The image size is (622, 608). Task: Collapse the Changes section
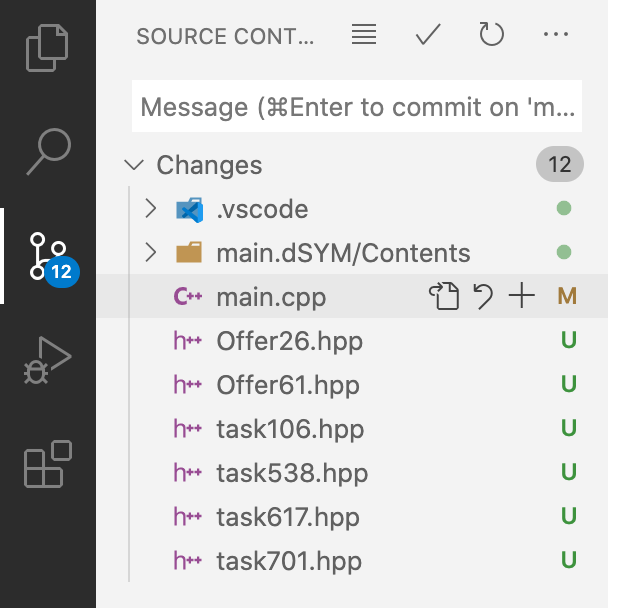133,165
